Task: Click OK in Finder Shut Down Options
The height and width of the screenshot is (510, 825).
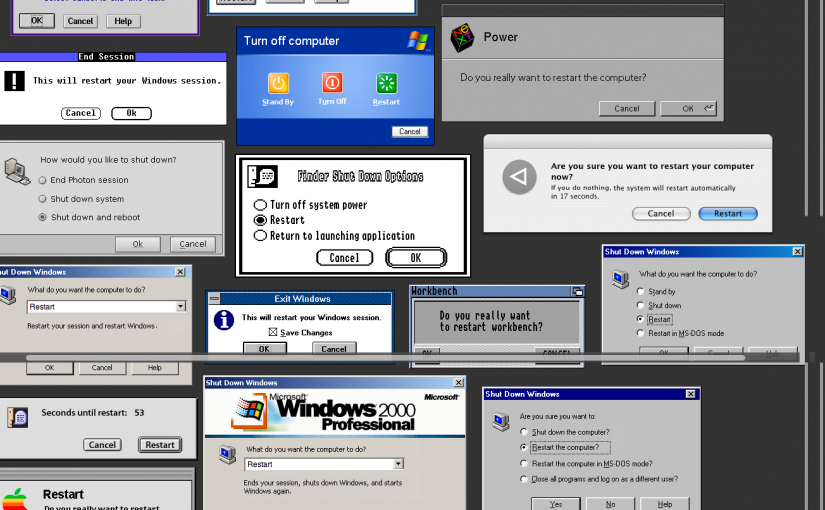Action: tap(416, 258)
